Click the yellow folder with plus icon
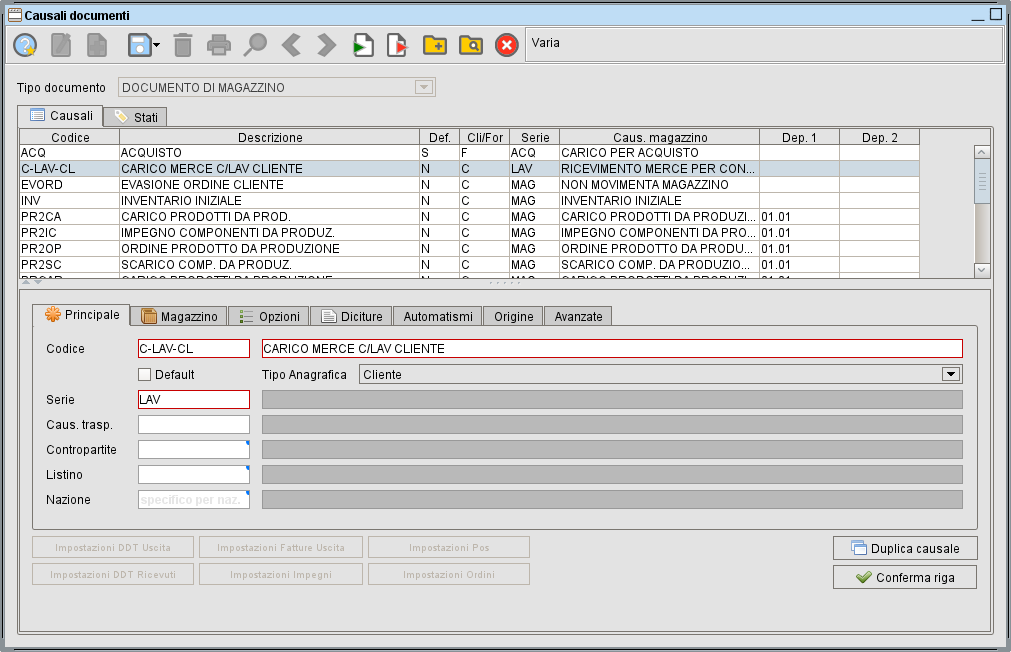The width and height of the screenshot is (1011, 652). (434, 45)
